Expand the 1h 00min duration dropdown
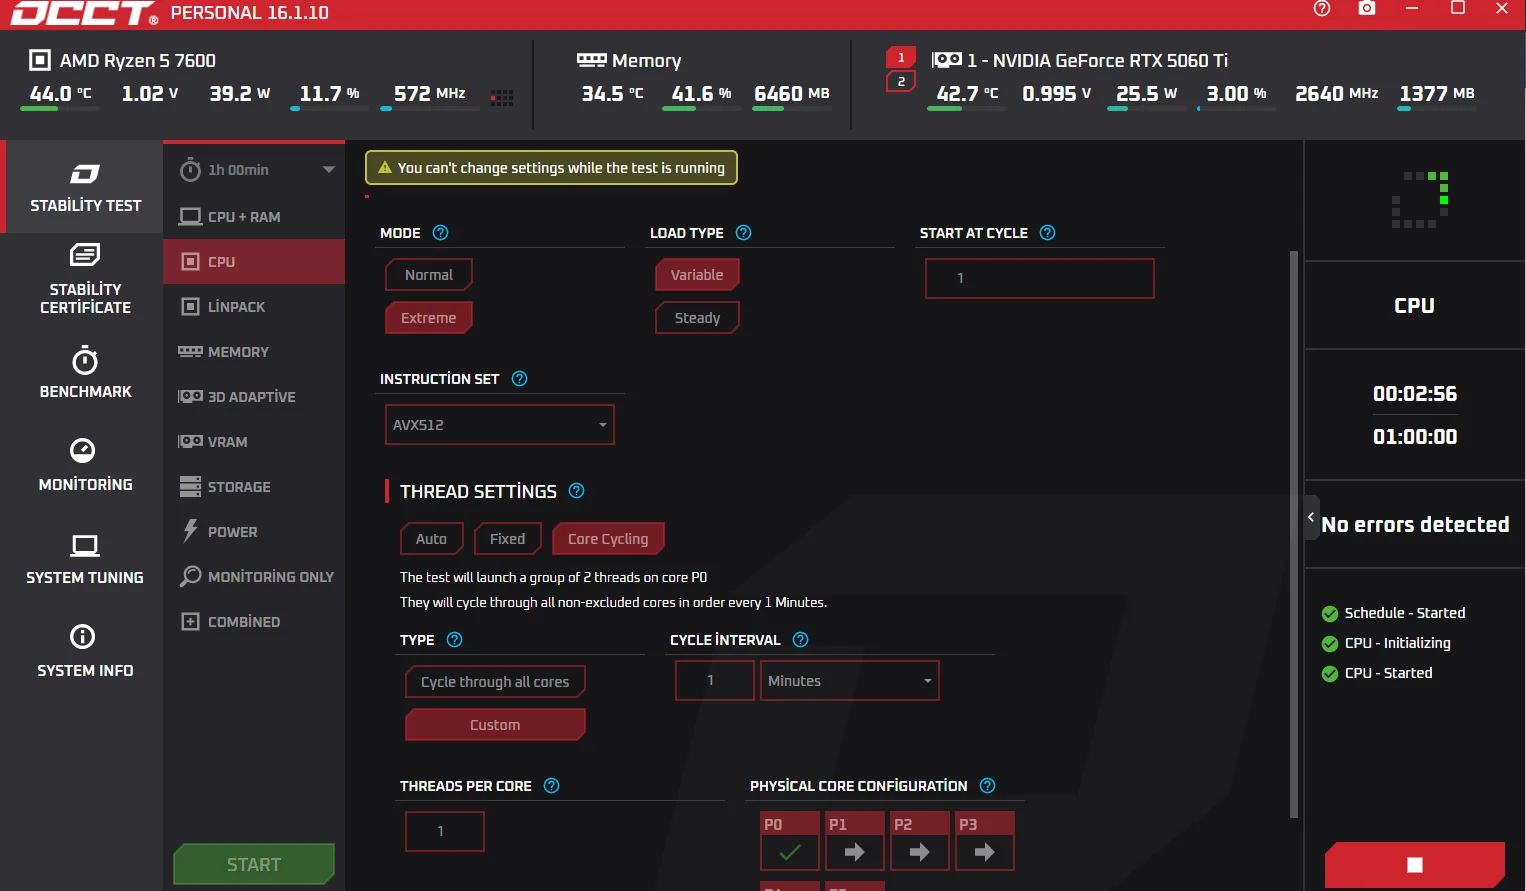This screenshot has height=891, width=1526. point(328,169)
